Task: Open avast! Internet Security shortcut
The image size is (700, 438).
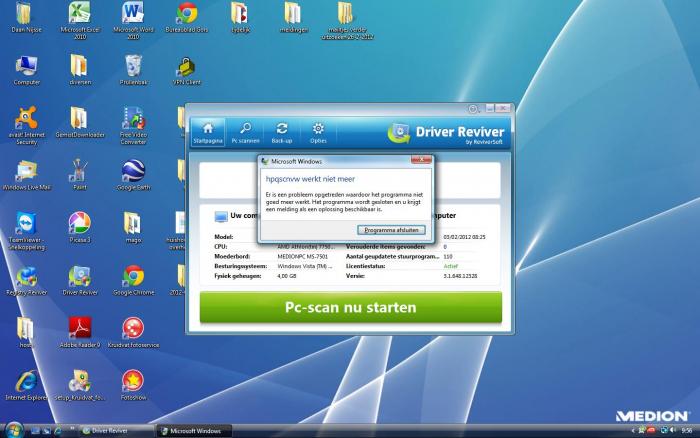Action: [26, 125]
